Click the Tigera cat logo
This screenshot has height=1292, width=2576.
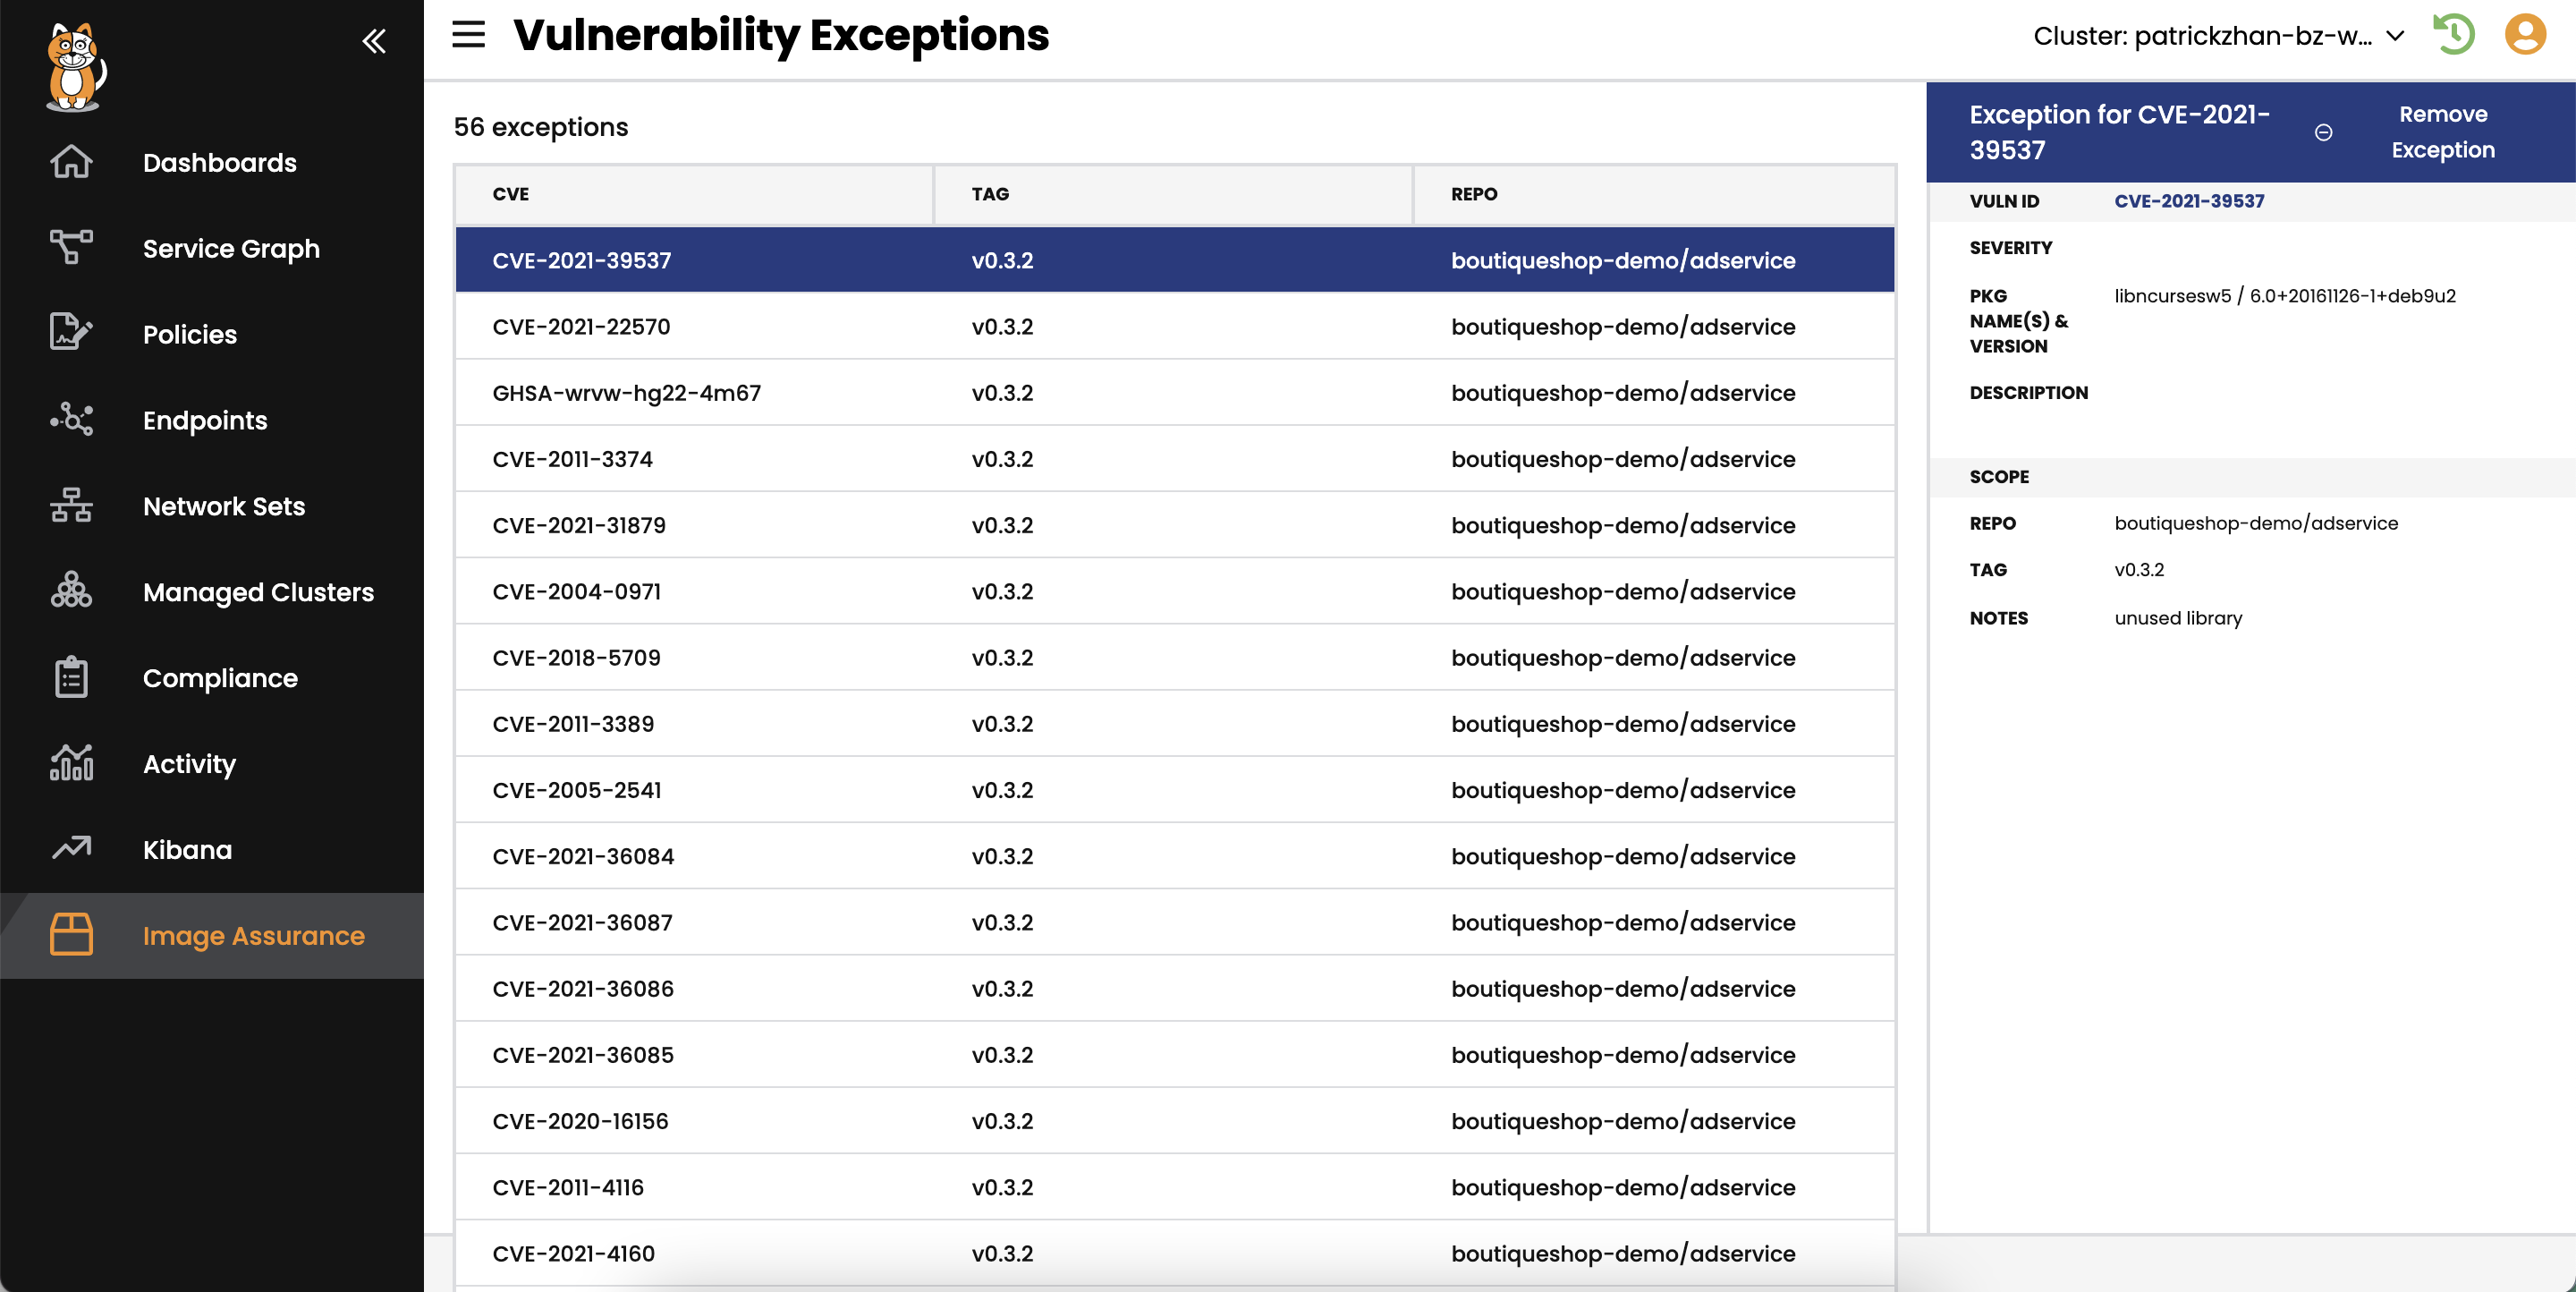(x=75, y=67)
